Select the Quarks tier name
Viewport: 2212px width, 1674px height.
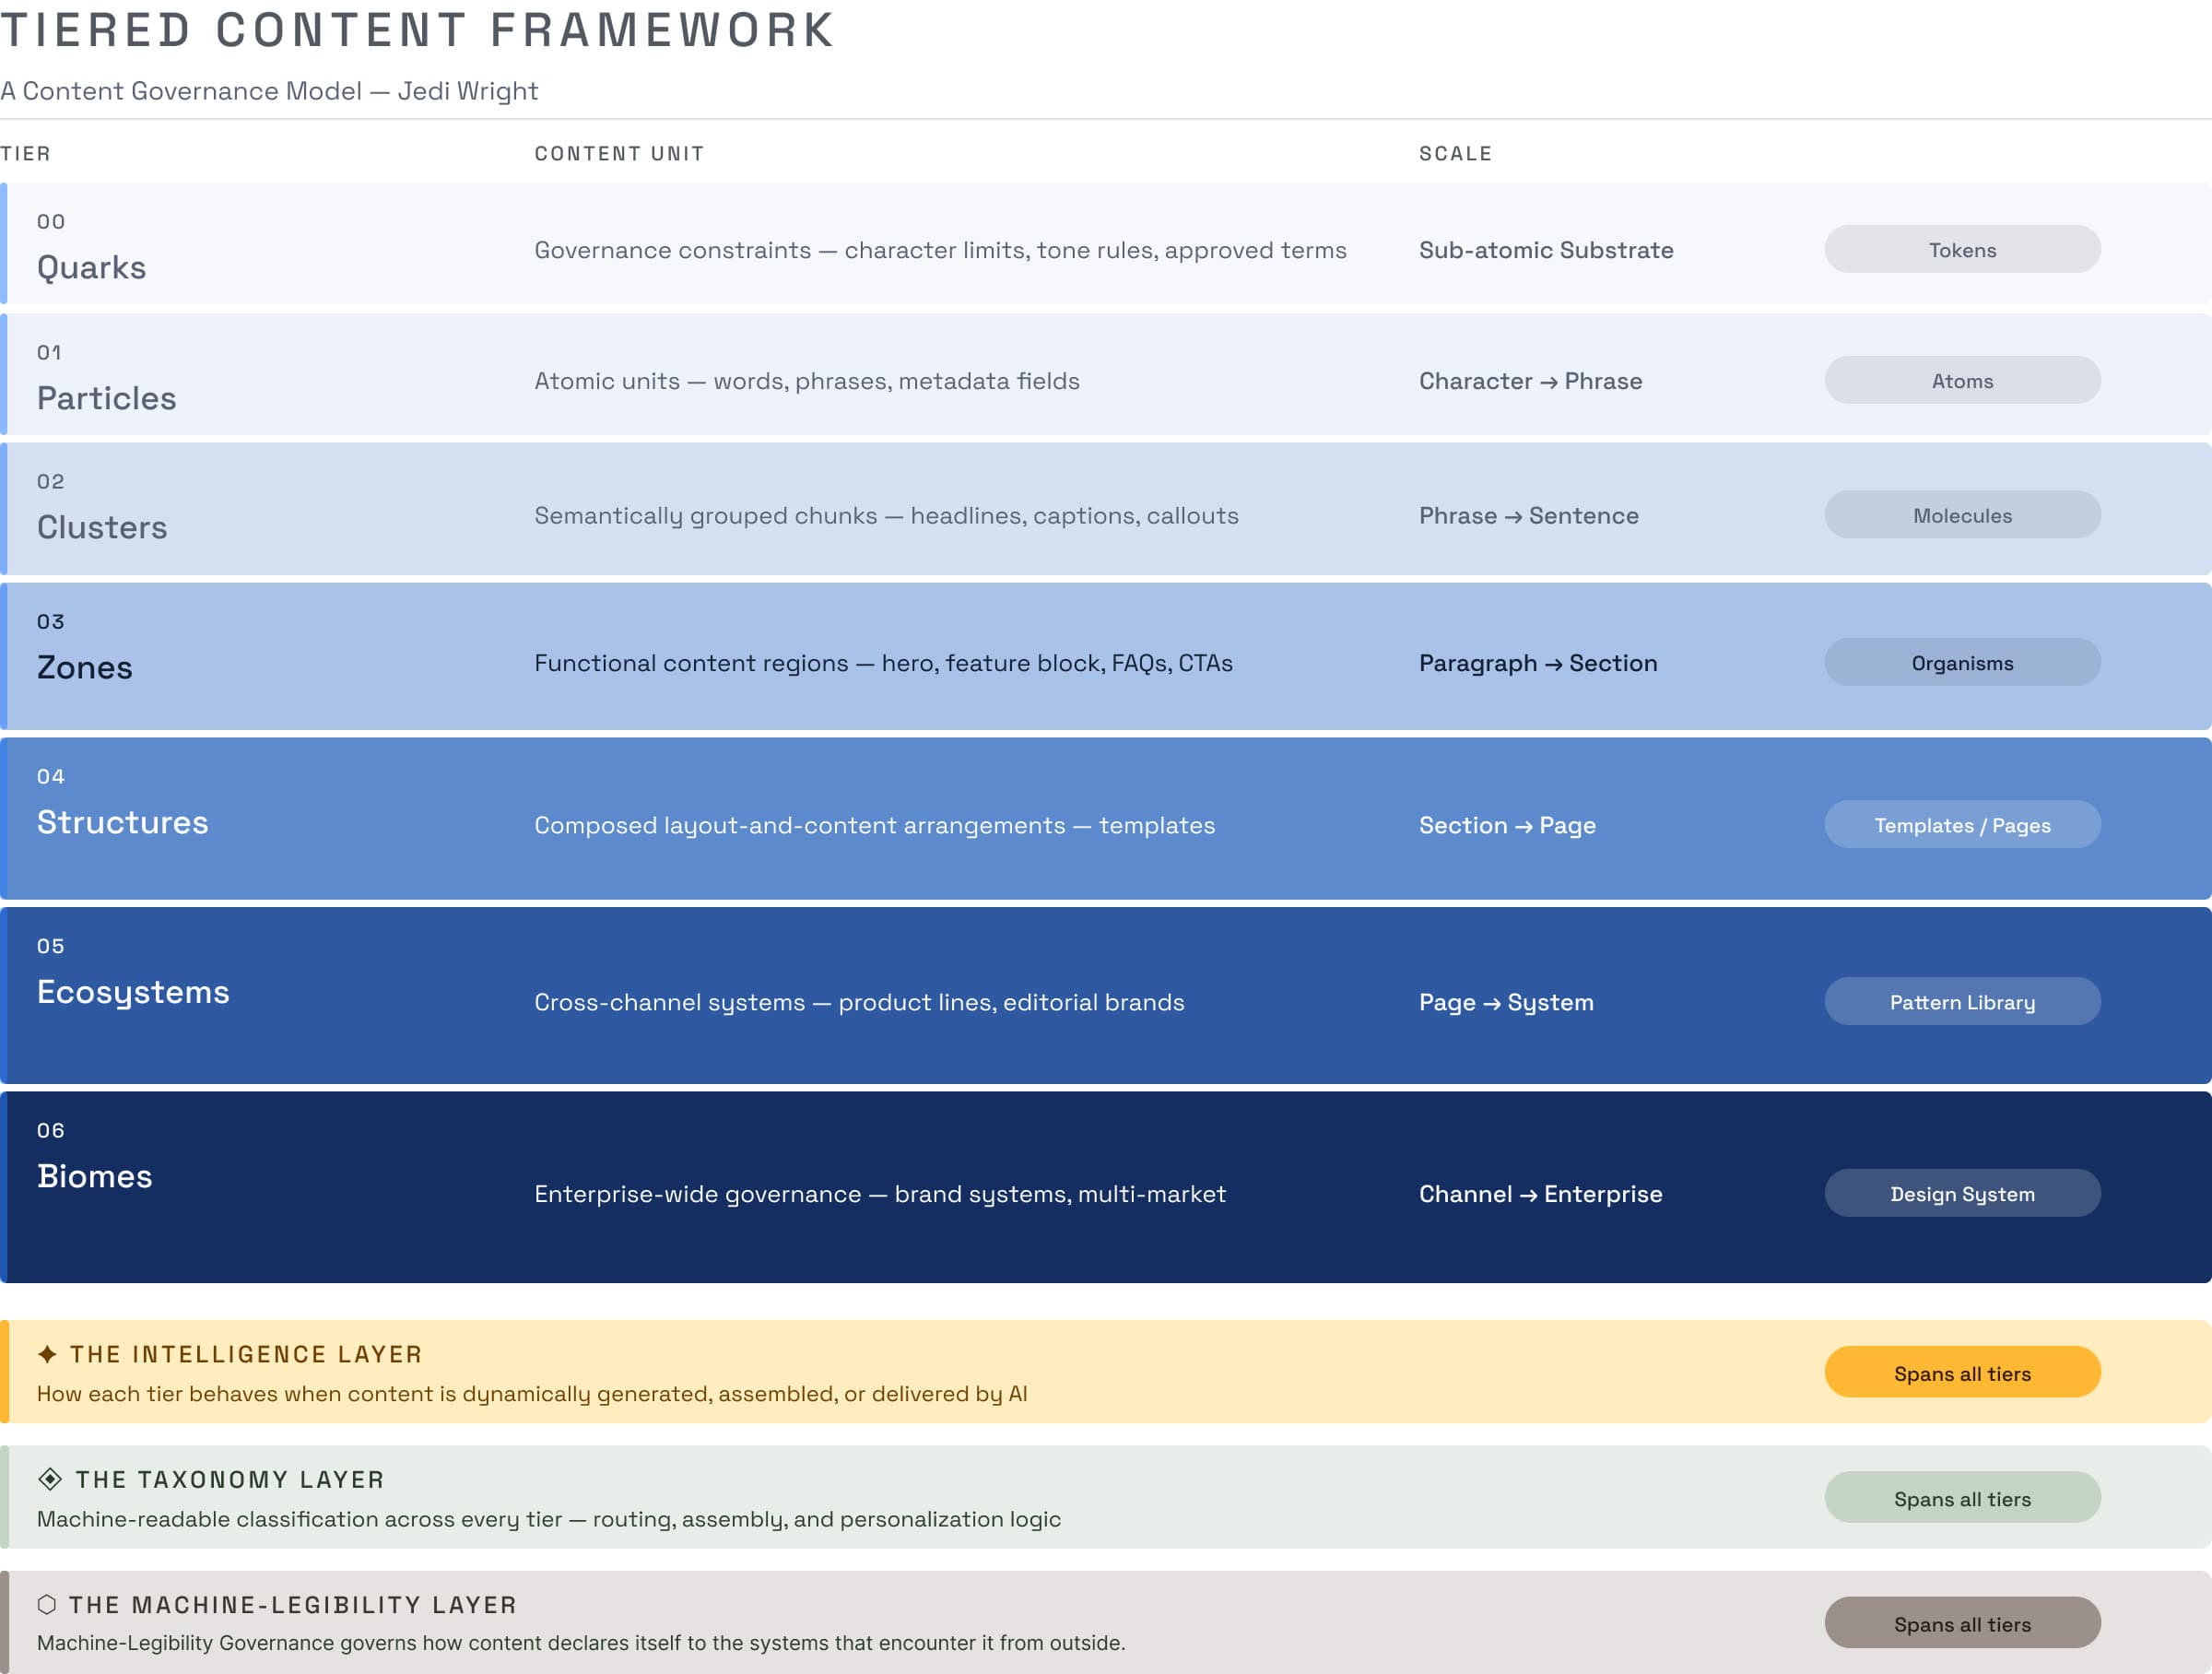click(x=91, y=268)
